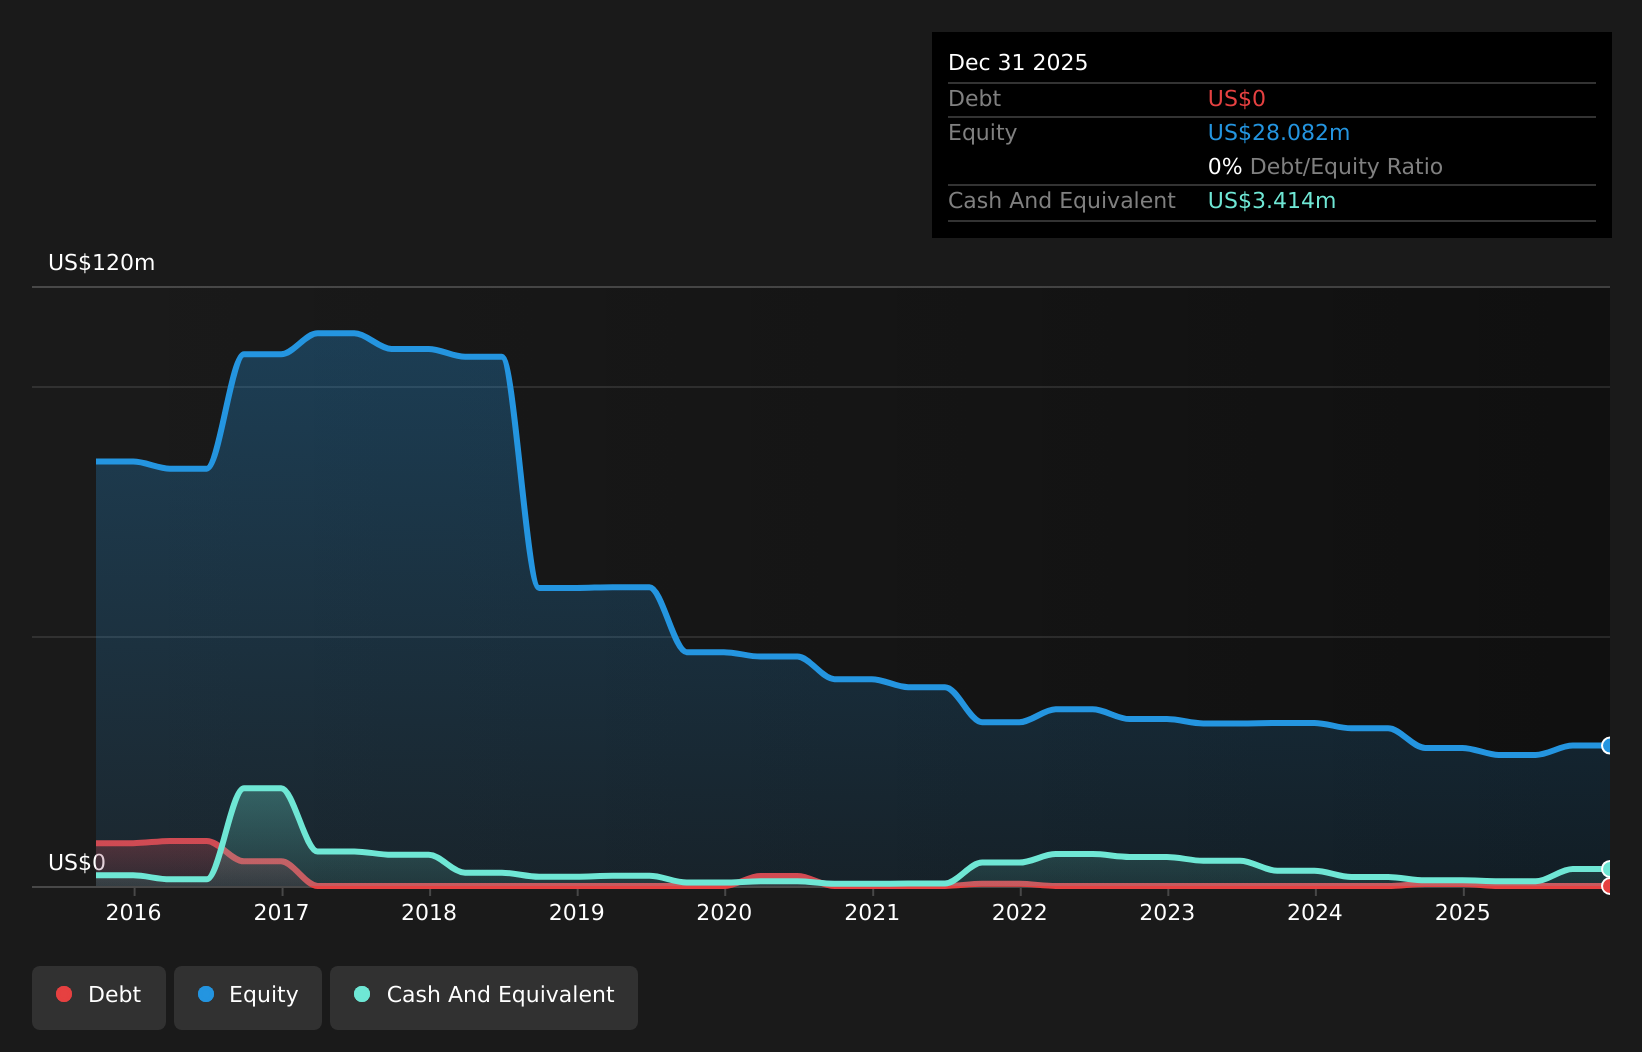The width and height of the screenshot is (1642, 1052).
Task: Click the Debt tooltip row label
Action: [975, 99]
